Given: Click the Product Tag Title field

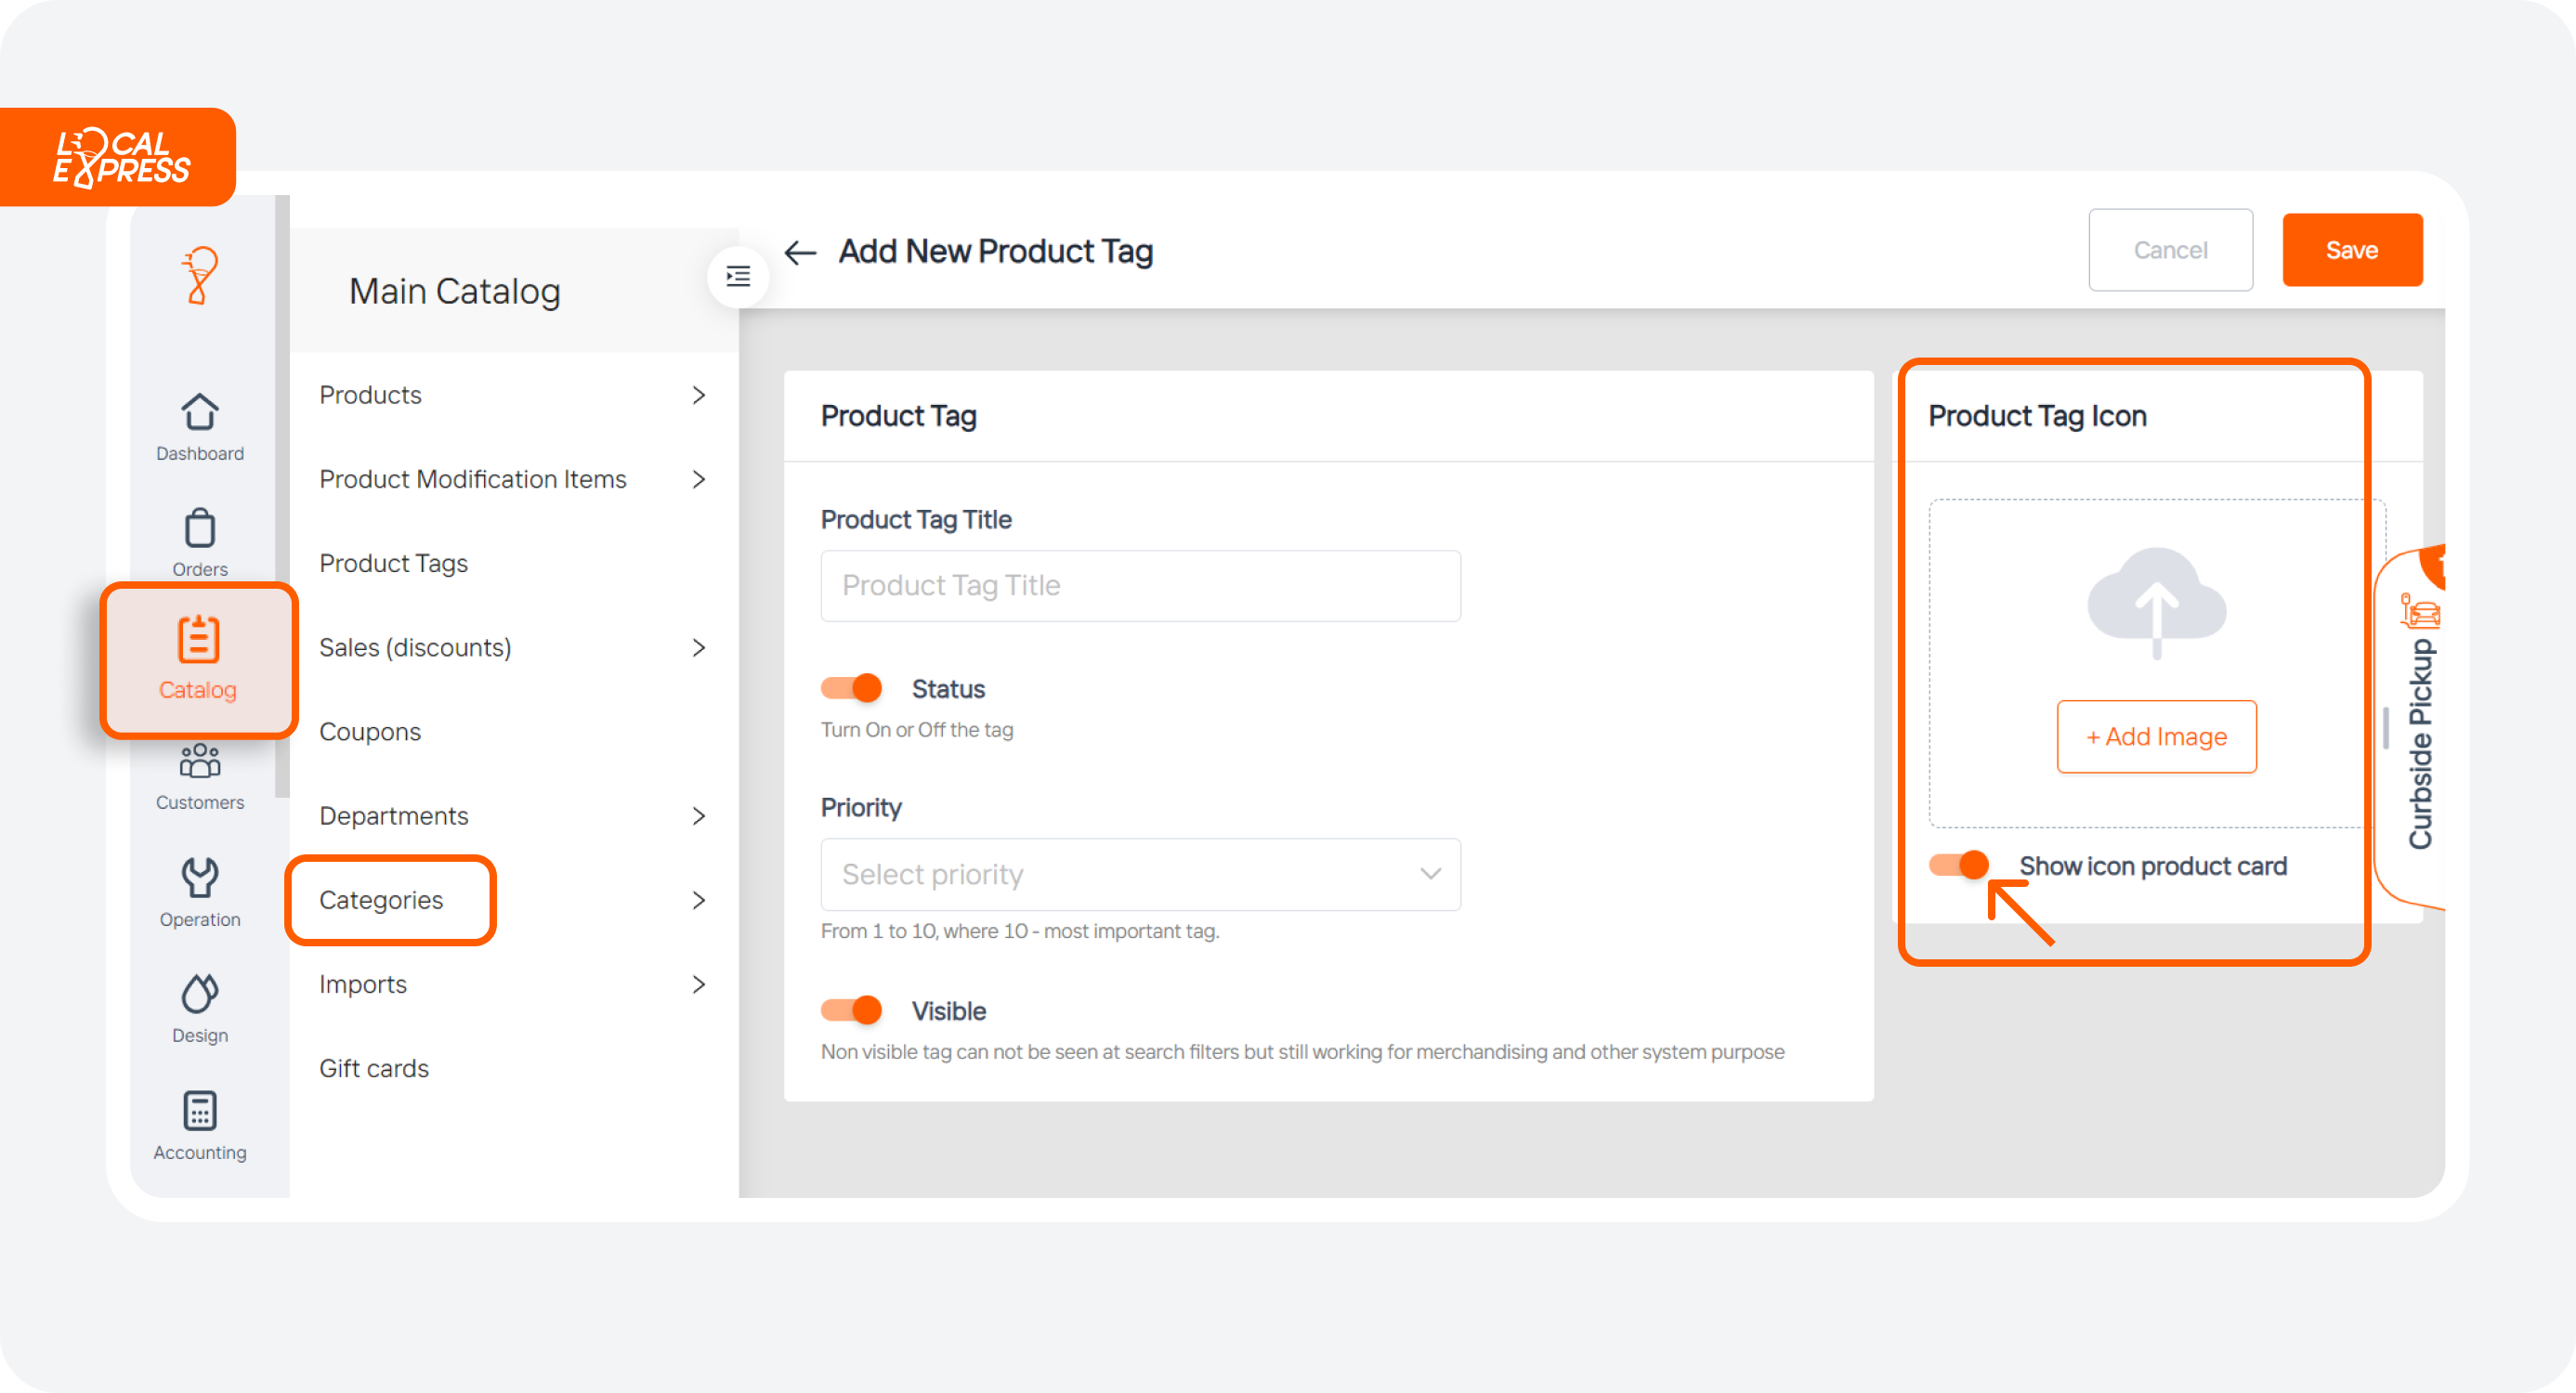Looking at the screenshot, I should click(x=1140, y=585).
